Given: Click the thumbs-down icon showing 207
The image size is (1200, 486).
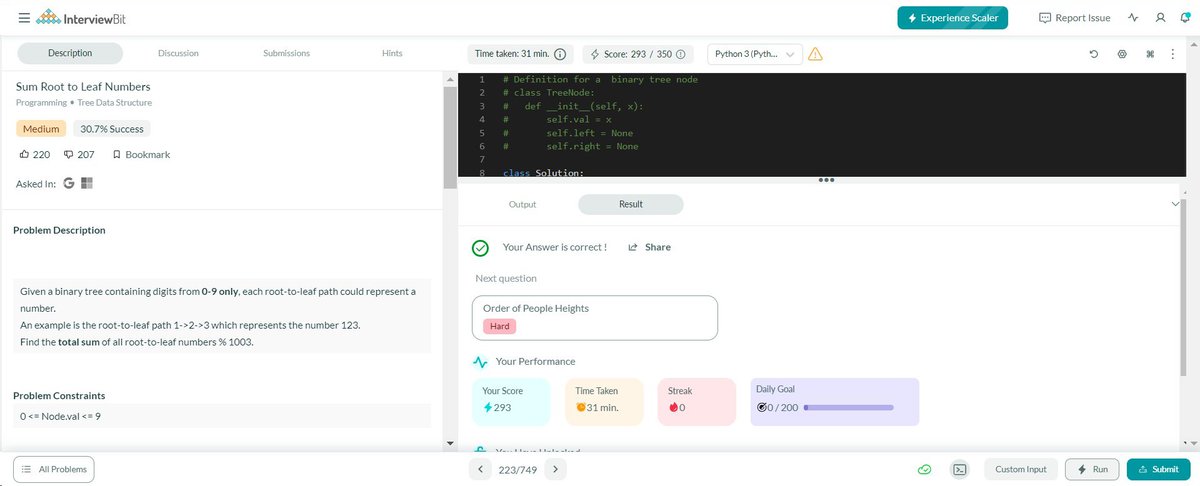Looking at the screenshot, I should [x=69, y=155].
